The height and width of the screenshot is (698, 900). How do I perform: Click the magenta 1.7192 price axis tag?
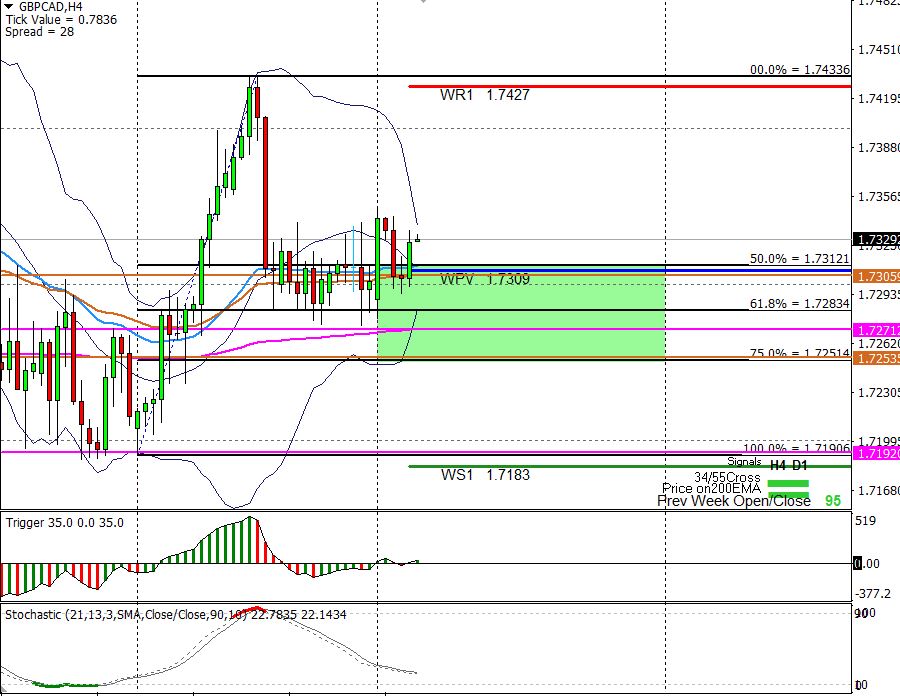click(874, 452)
